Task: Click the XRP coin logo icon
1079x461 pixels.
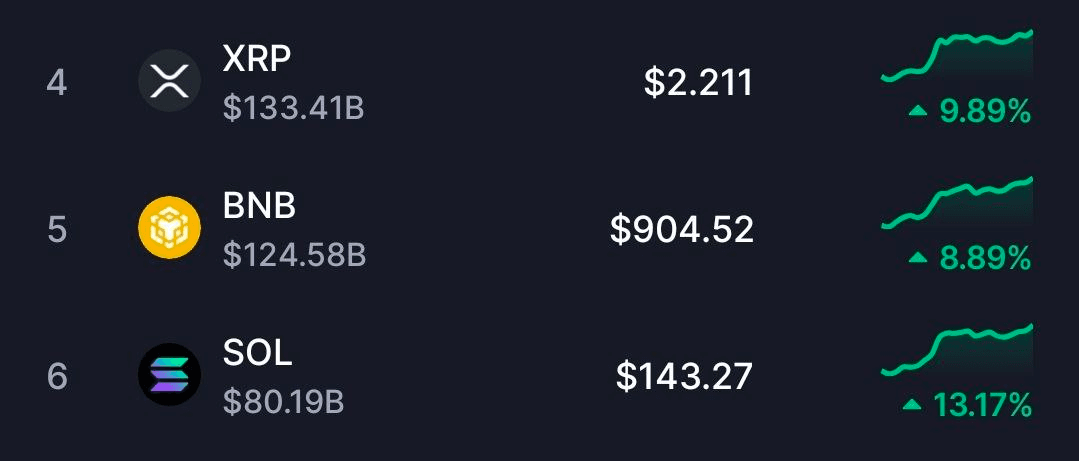Action: pyautogui.click(x=169, y=82)
